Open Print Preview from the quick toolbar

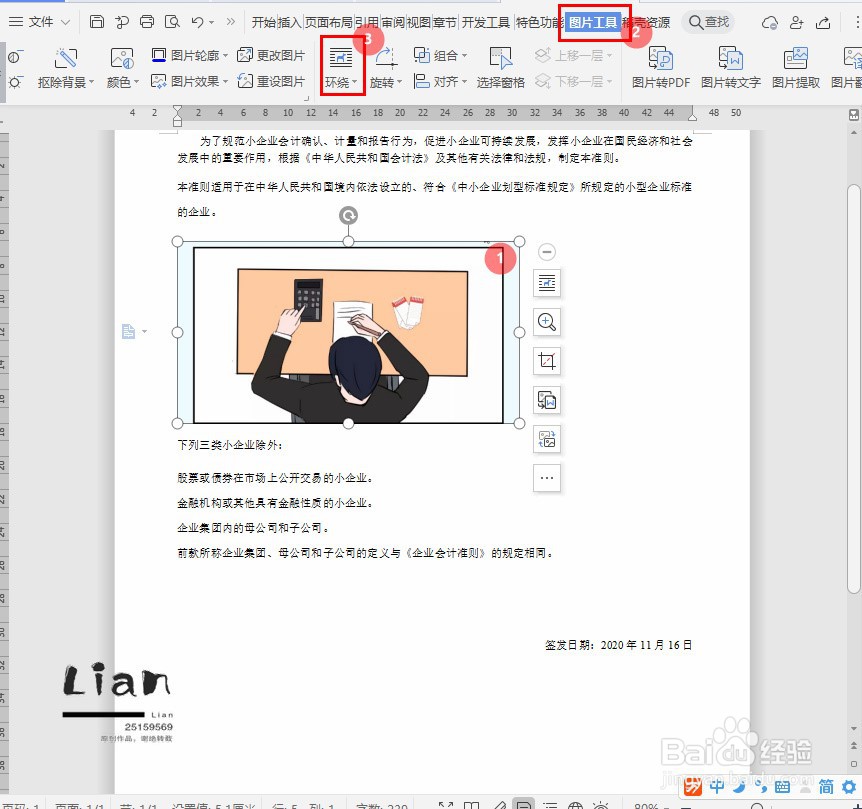tap(173, 22)
